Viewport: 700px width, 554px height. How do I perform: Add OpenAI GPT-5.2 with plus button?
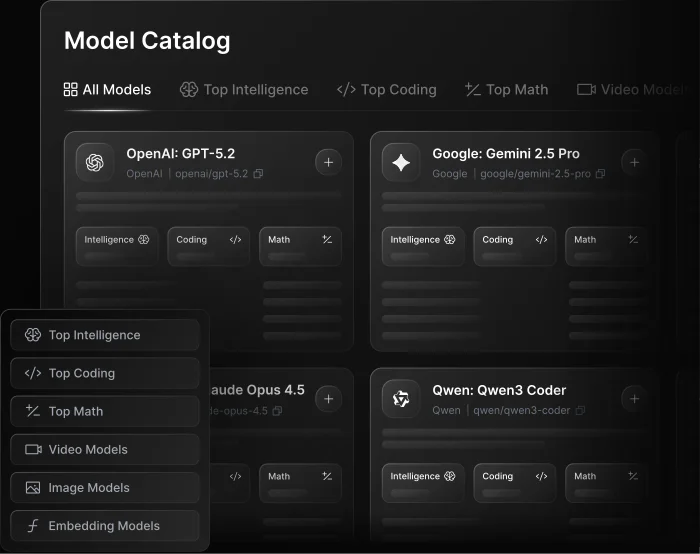point(328,162)
